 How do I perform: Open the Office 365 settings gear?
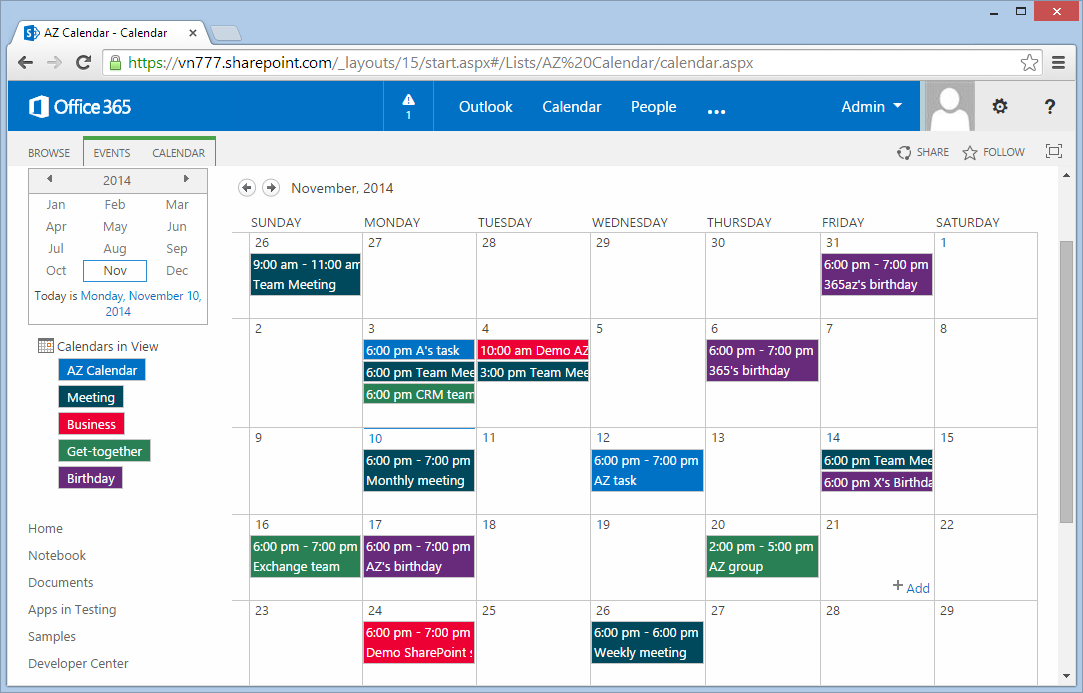999,106
